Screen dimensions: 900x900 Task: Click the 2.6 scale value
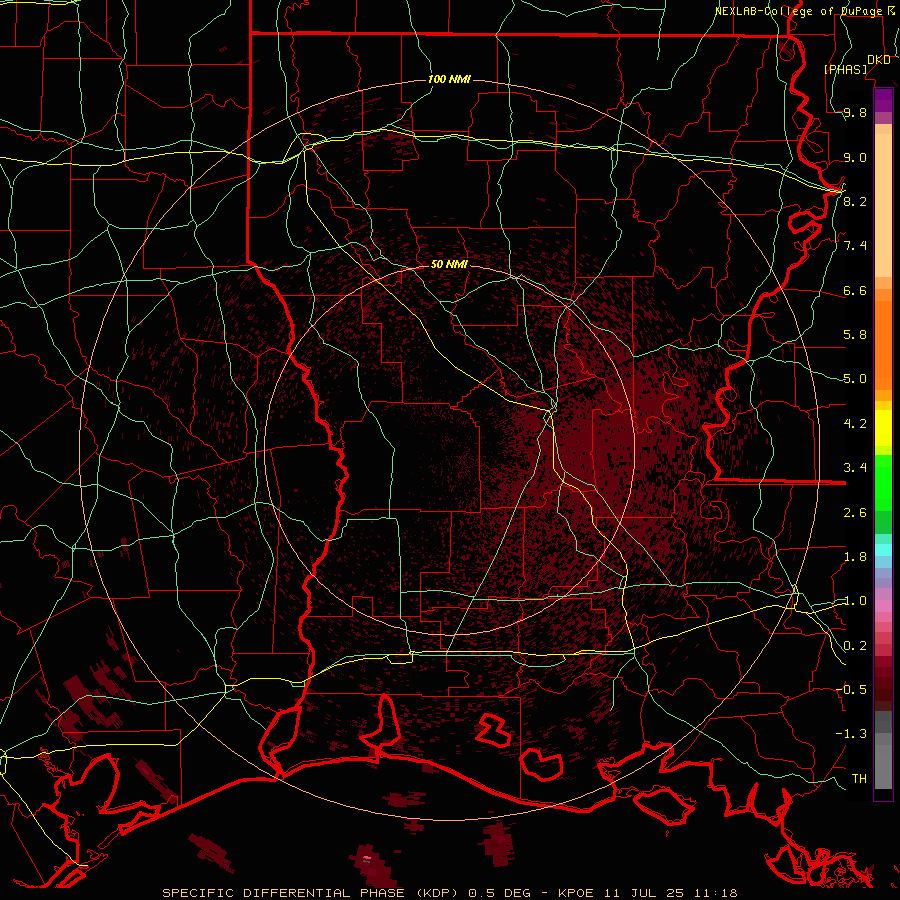click(855, 513)
